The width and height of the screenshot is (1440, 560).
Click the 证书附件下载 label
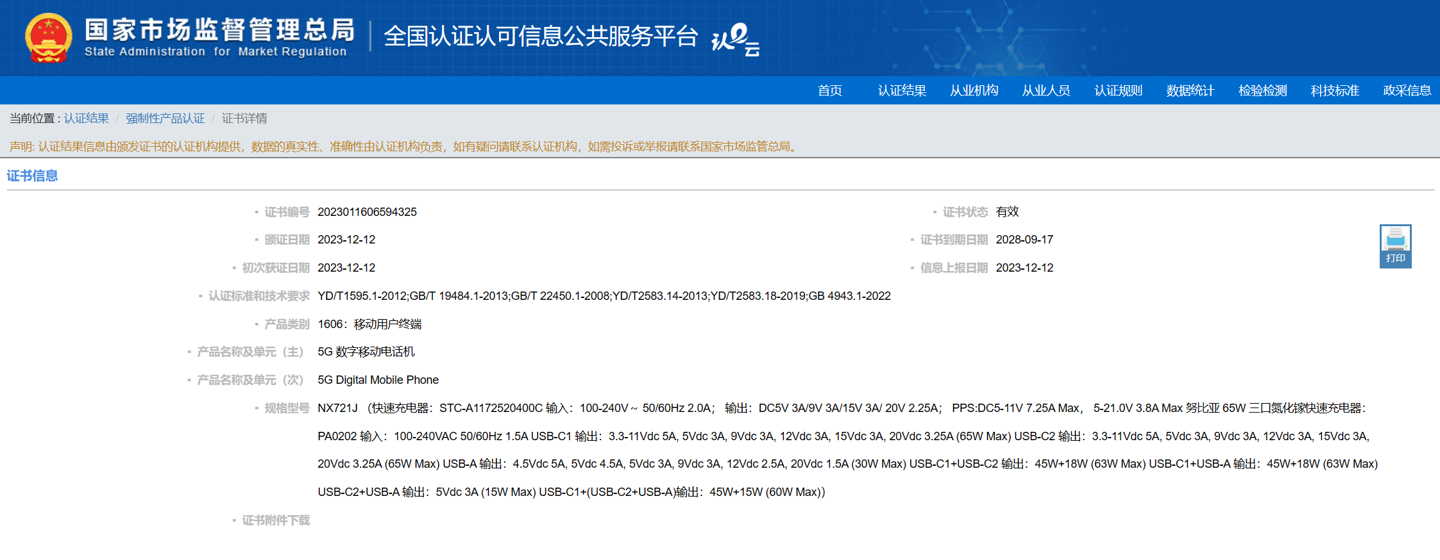tap(276, 520)
